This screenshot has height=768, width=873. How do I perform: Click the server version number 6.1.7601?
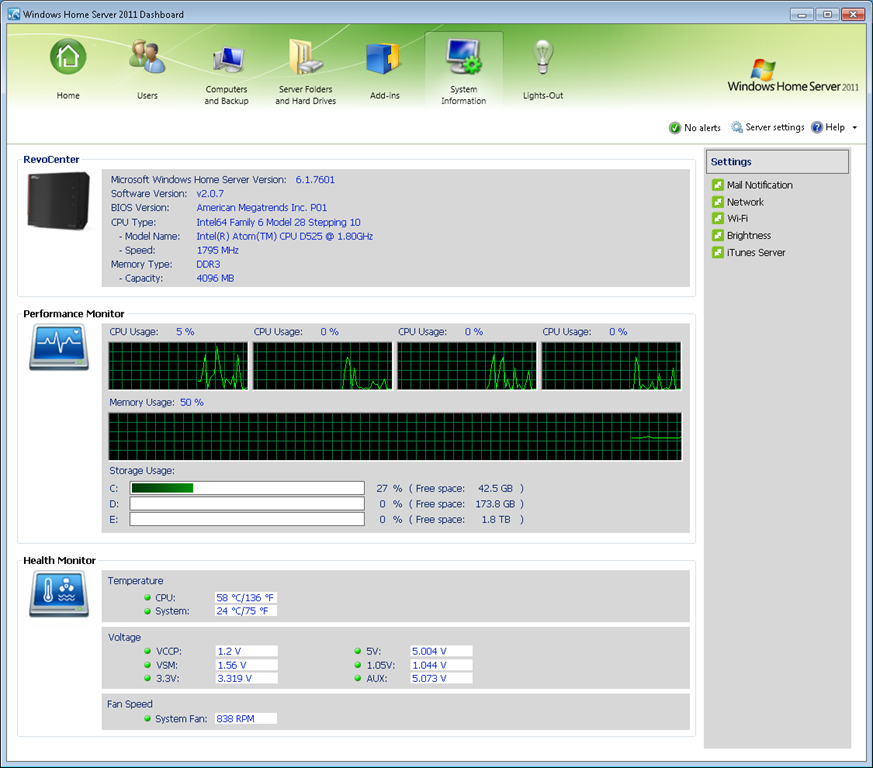point(315,180)
